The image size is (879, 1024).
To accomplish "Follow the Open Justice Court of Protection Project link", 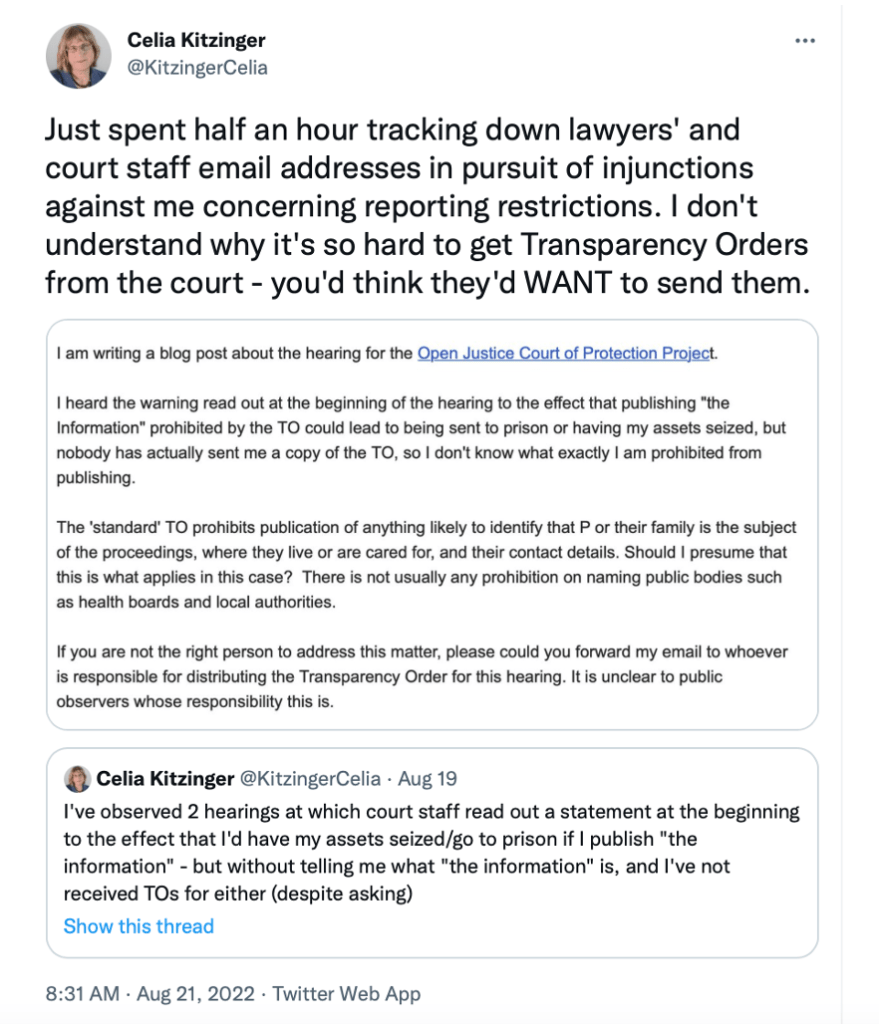I will point(567,353).
